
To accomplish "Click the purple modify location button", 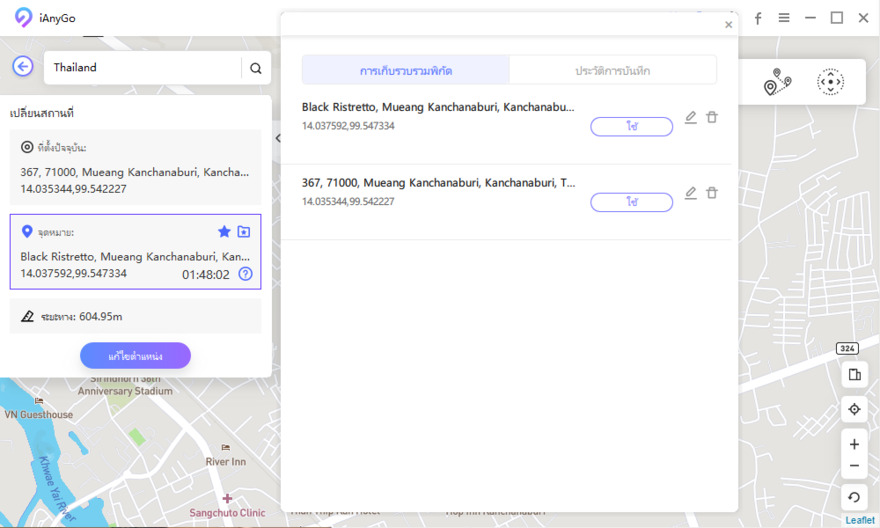I will 135,356.
